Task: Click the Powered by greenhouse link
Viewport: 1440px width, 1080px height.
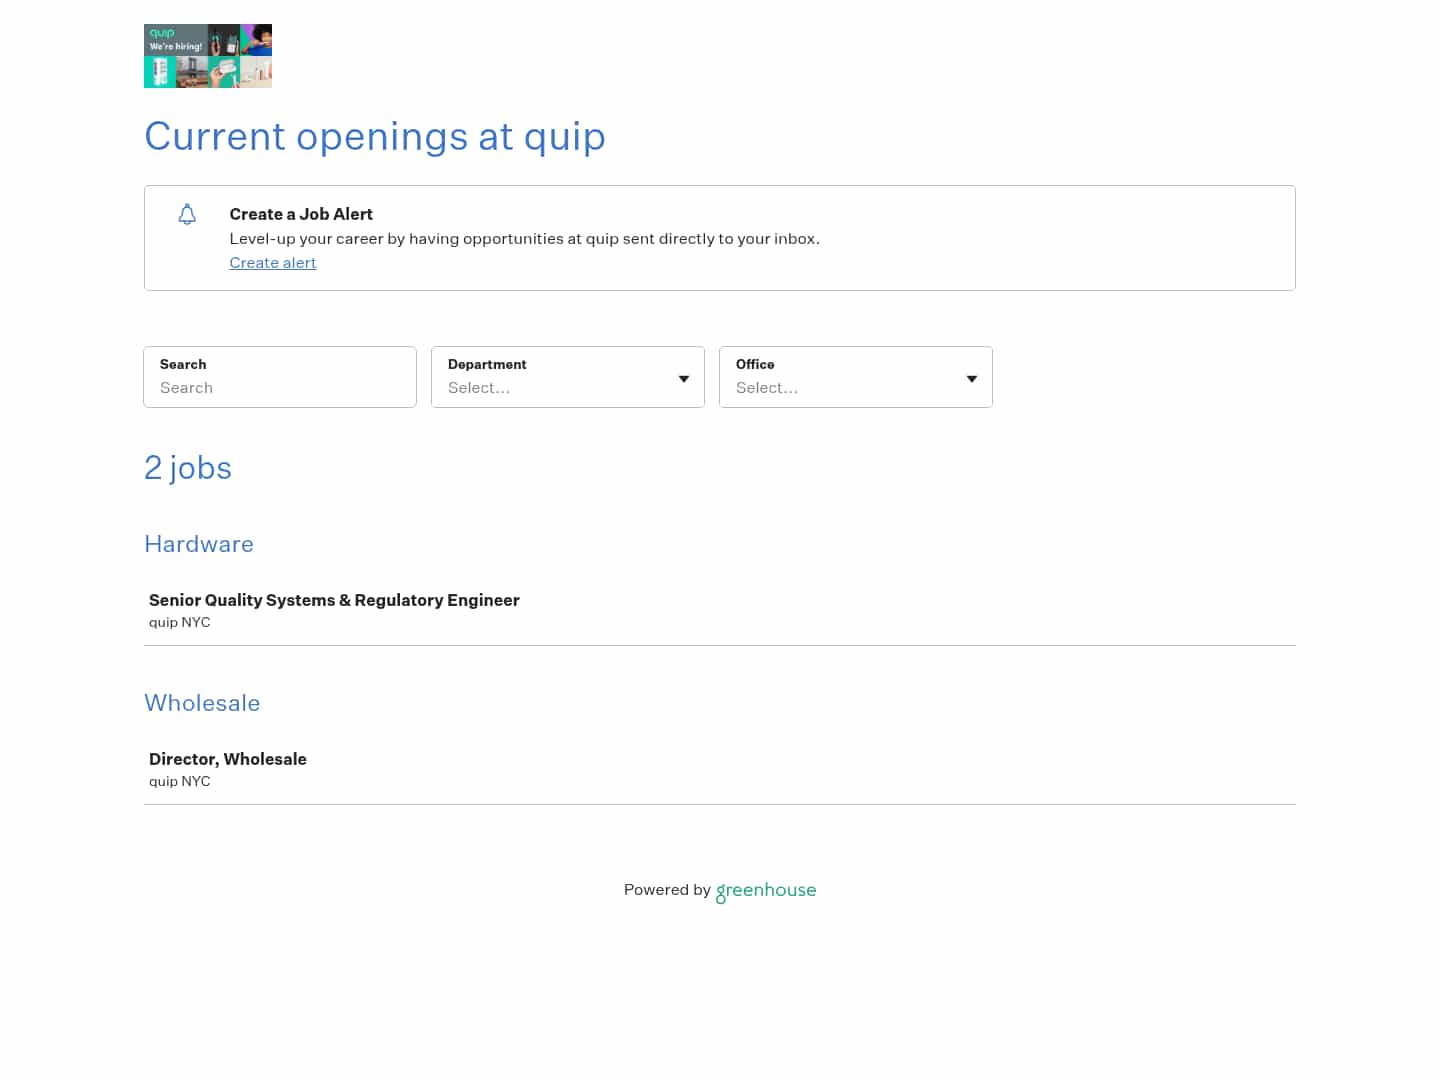Action: 719,890
